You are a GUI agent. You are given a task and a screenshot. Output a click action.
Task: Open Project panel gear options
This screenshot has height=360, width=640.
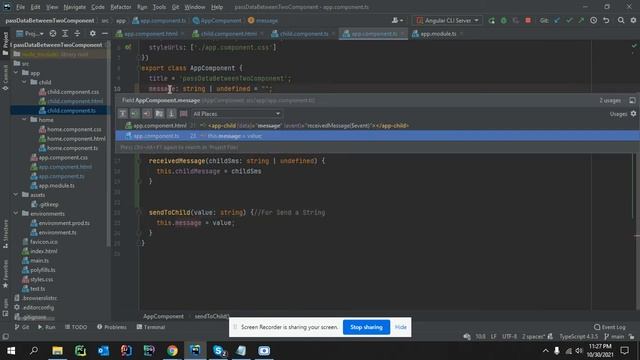(93, 33)
